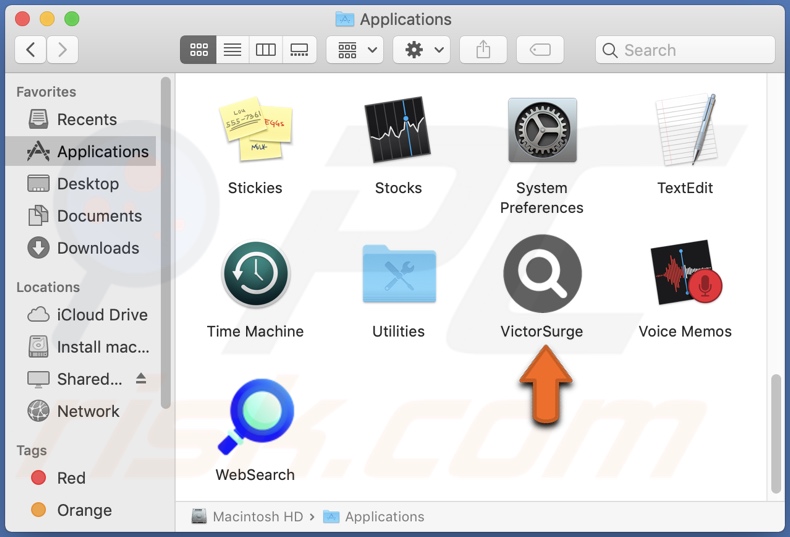Image resolution: width=790 pixels, height=537 pixels.
Task: Click the Applications folder icon in title bar
Action: coord(345,19)
